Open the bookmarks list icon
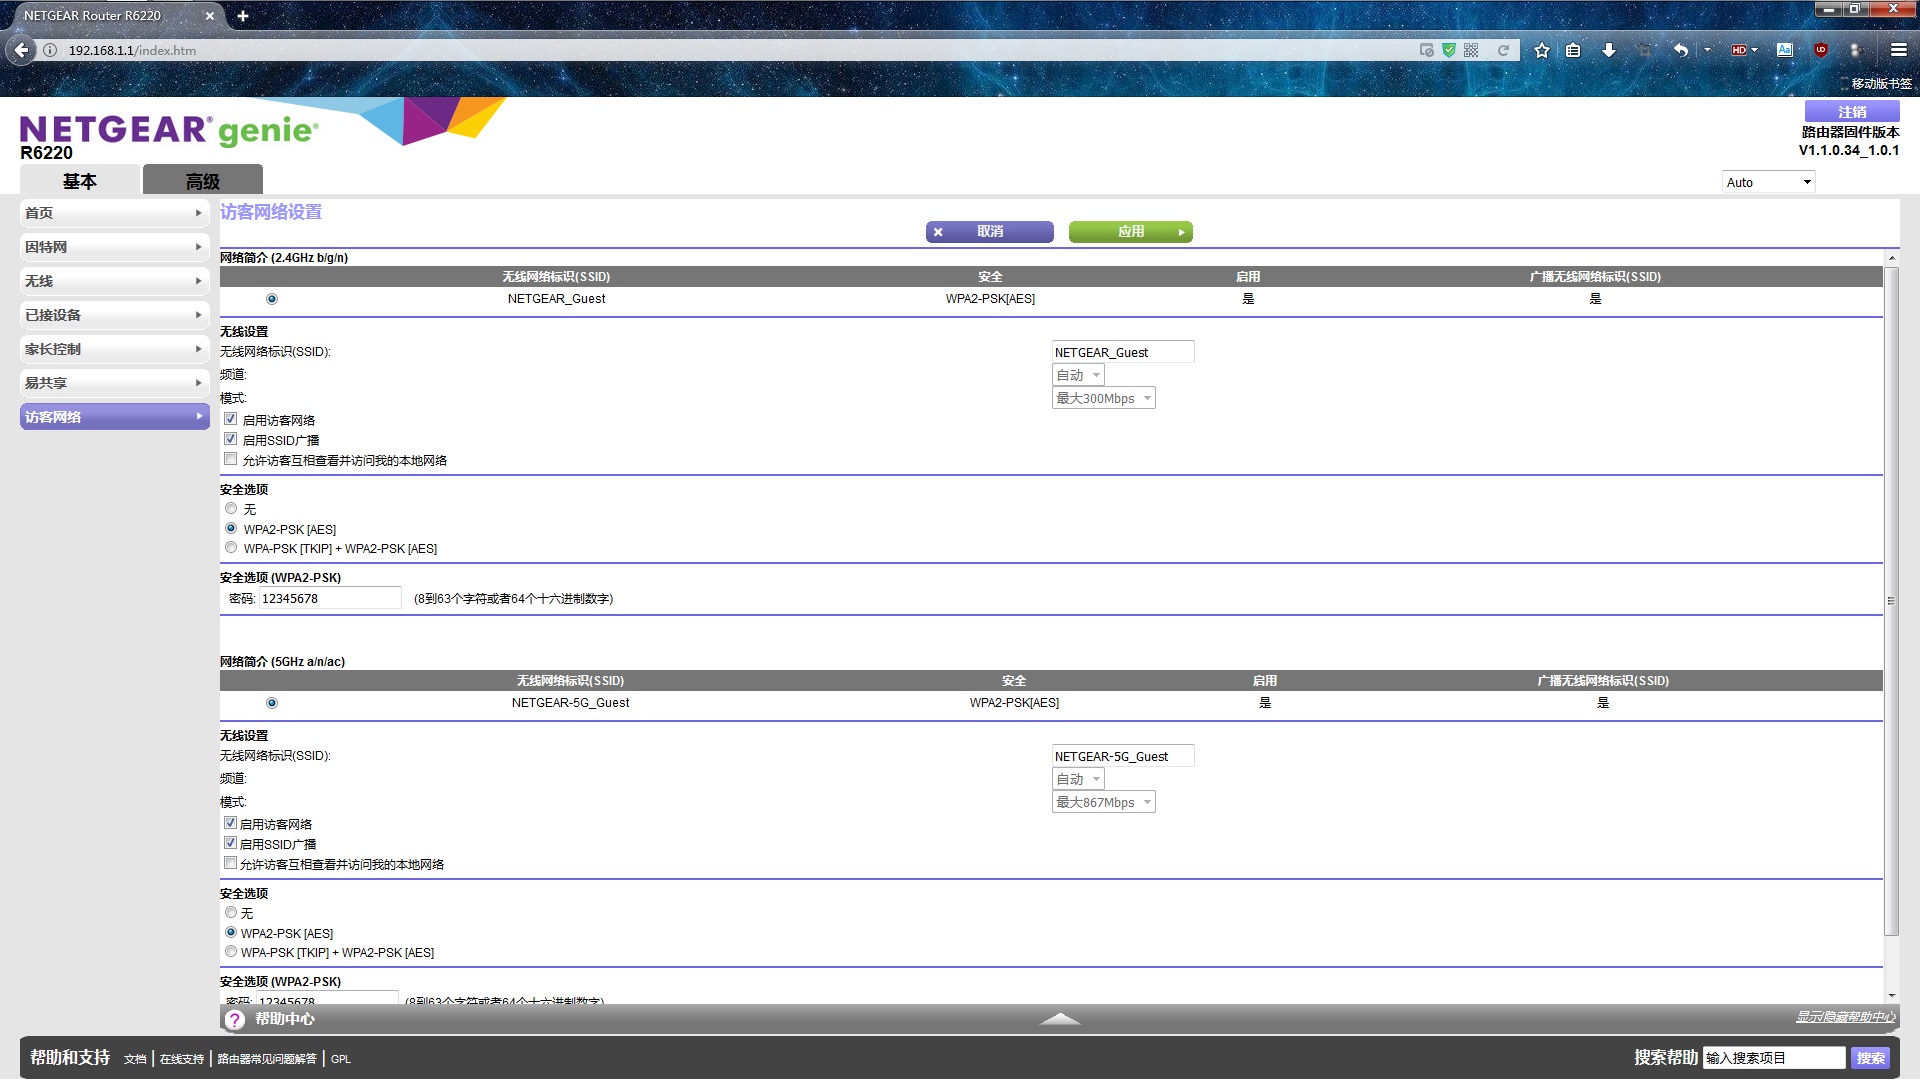The height and width of the screenshot is (1080, 1920). [1573, 50]
